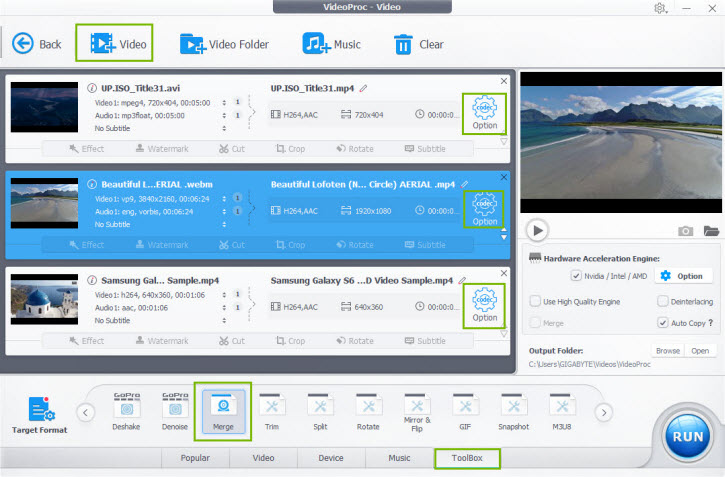Viewport: 725px width, 477px height.
Task: Select the M3U8 tool in the toolbox
Action: point(562,411)
